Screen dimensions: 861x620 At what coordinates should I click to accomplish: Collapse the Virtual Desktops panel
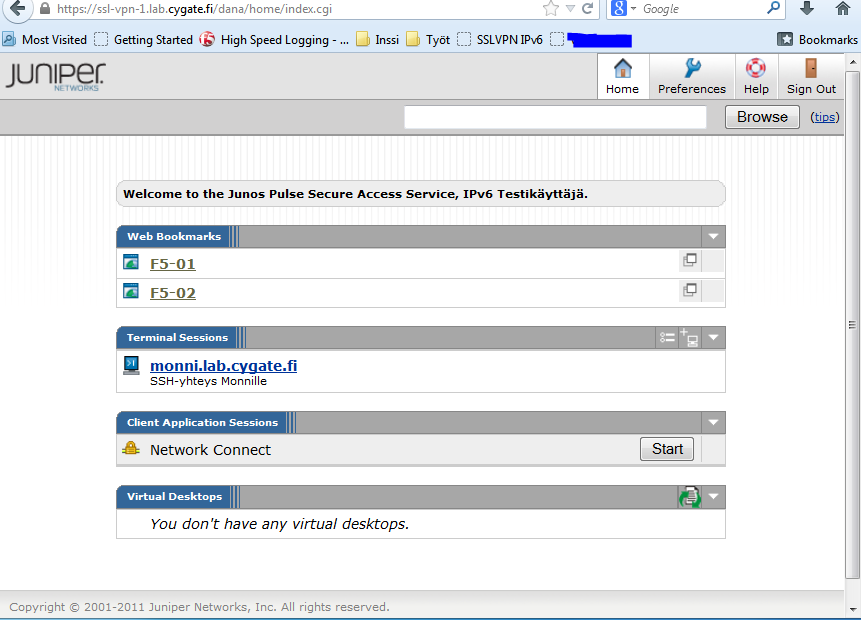point(713,496)
